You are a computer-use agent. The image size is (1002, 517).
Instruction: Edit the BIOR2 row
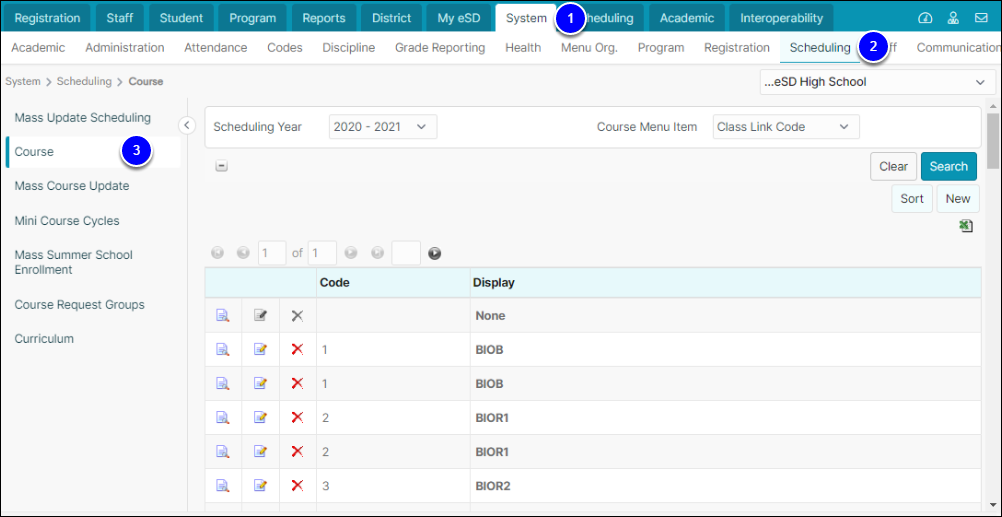coord(260,486)
